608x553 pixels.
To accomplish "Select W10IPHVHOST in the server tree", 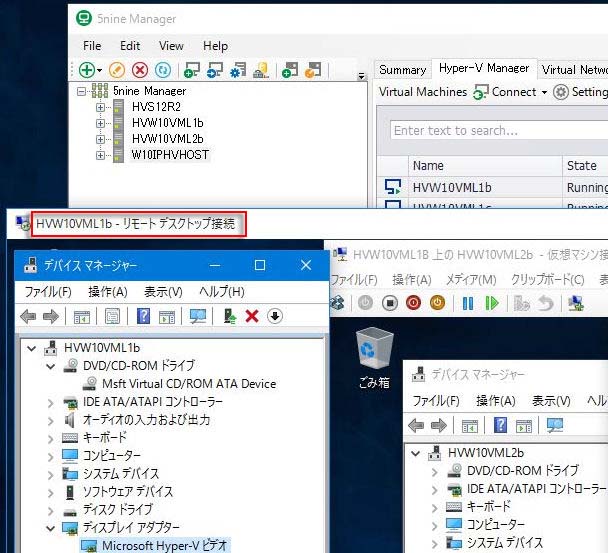I will 170,155.
